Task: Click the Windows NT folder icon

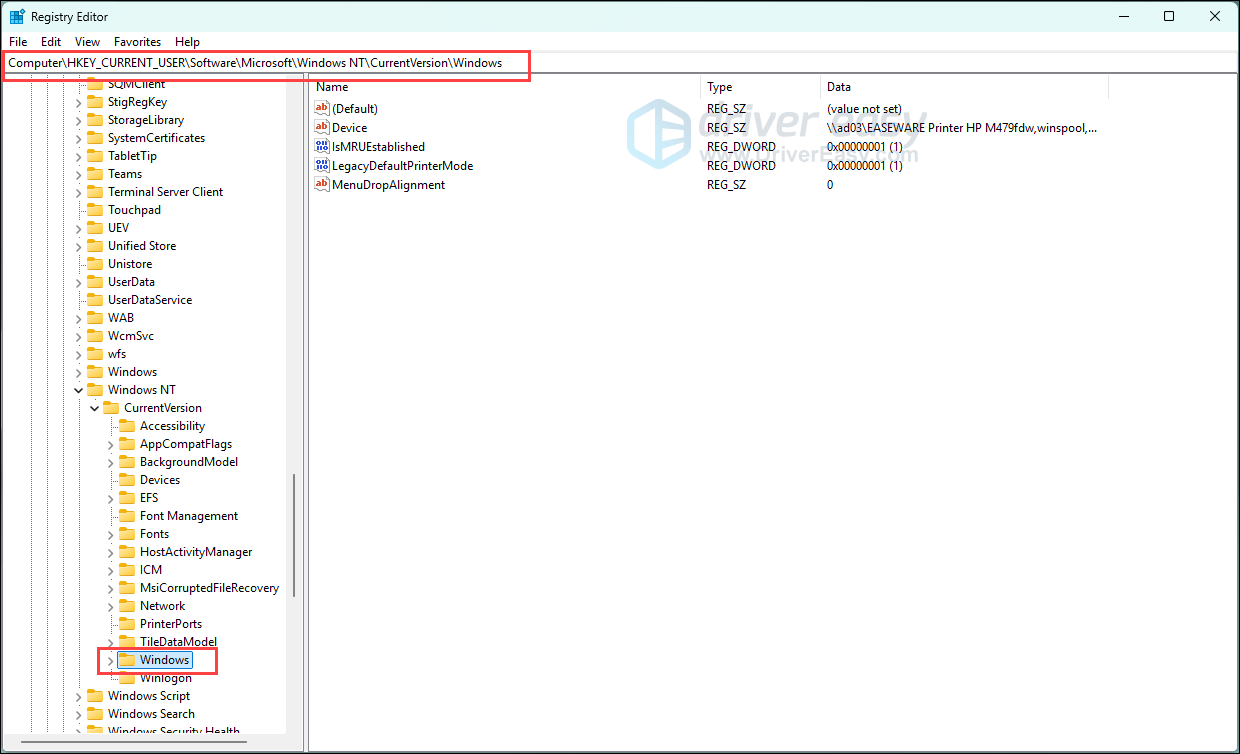Action: pyautogui.click(x=95, y=390)
